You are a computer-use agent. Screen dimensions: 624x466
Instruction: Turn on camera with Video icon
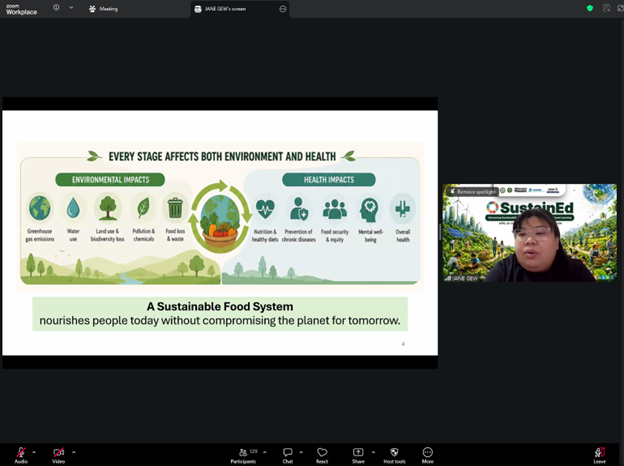[x=58, y=452]
